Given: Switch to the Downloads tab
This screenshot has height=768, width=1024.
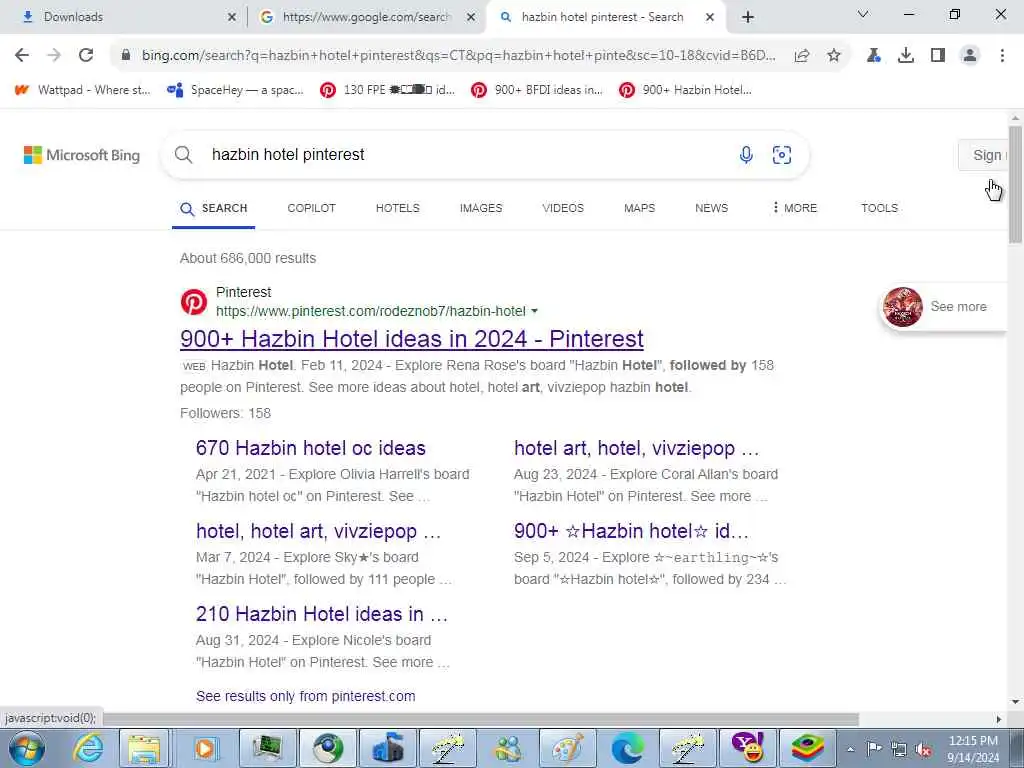Looking at the screenshot, I should click(124, 17).
